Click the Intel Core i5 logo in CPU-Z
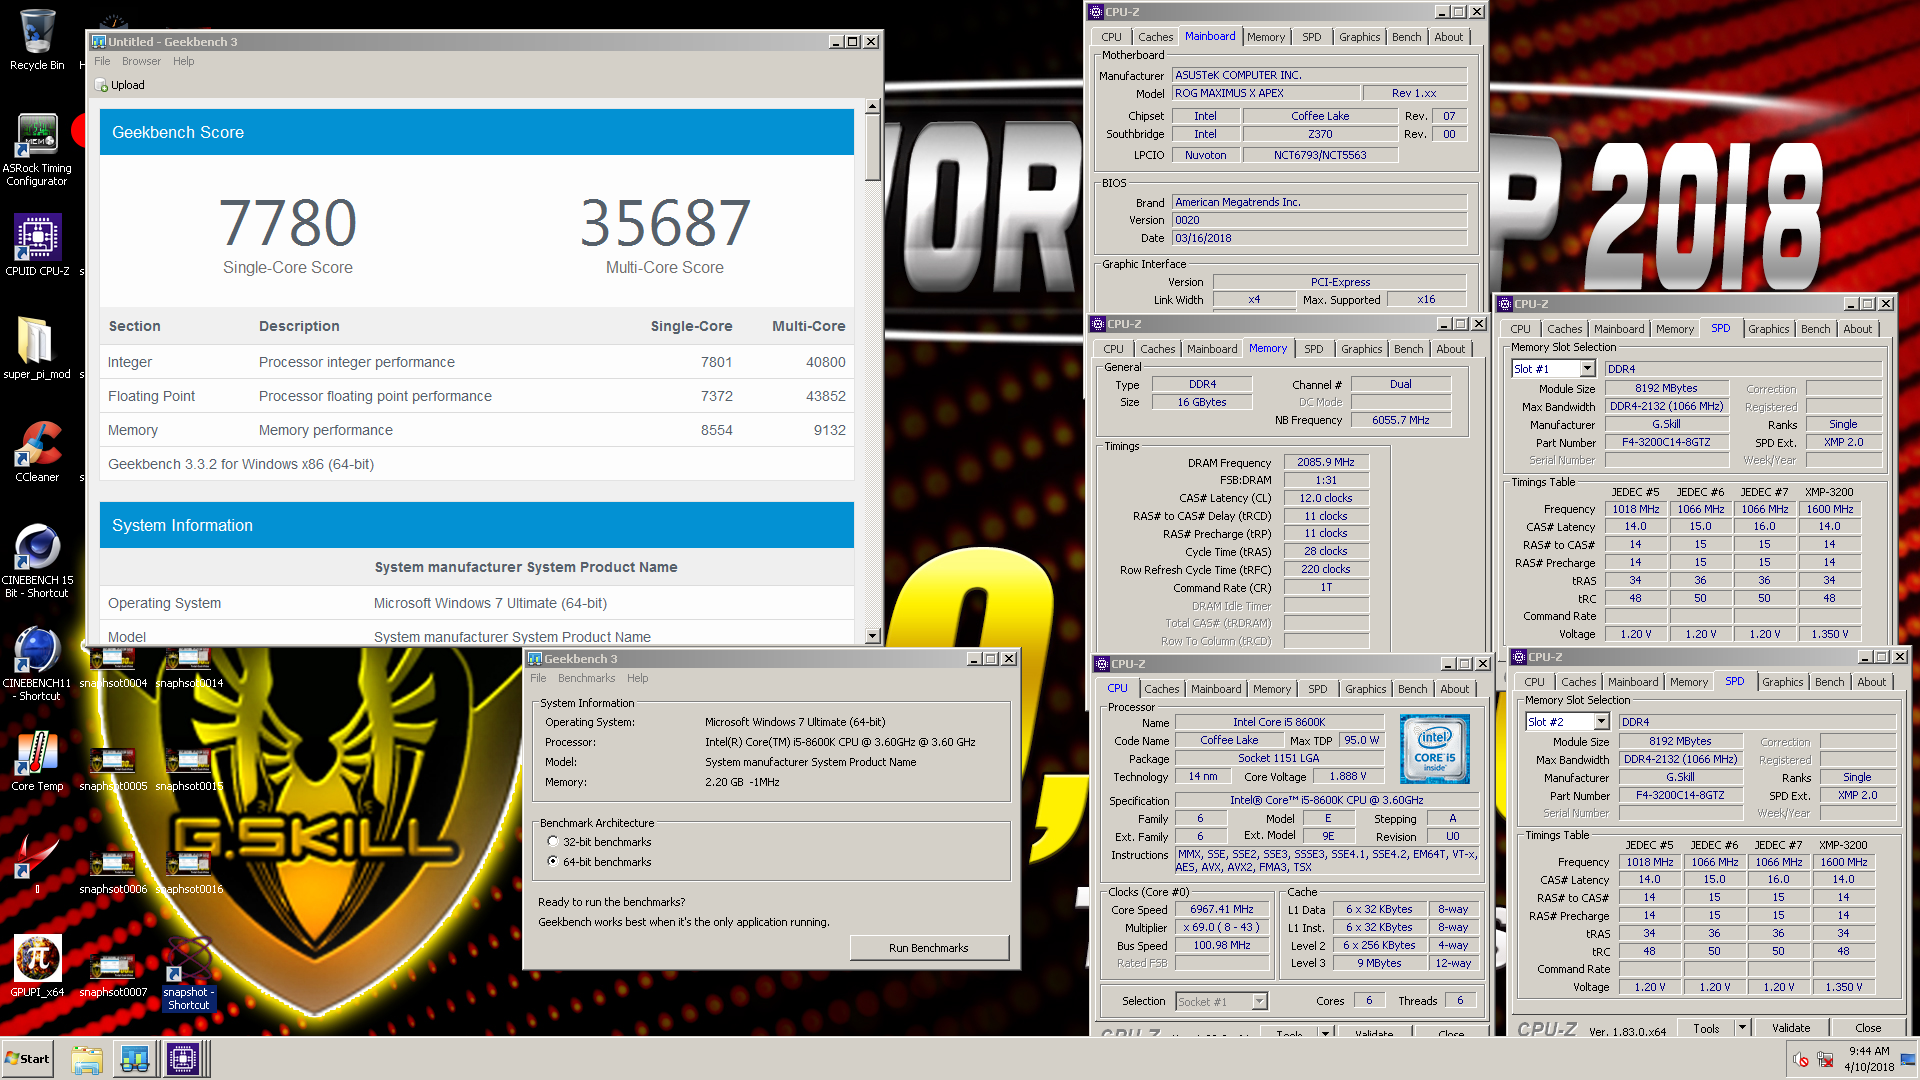Screen dimensions: 1920x1080 [1434, 748]
